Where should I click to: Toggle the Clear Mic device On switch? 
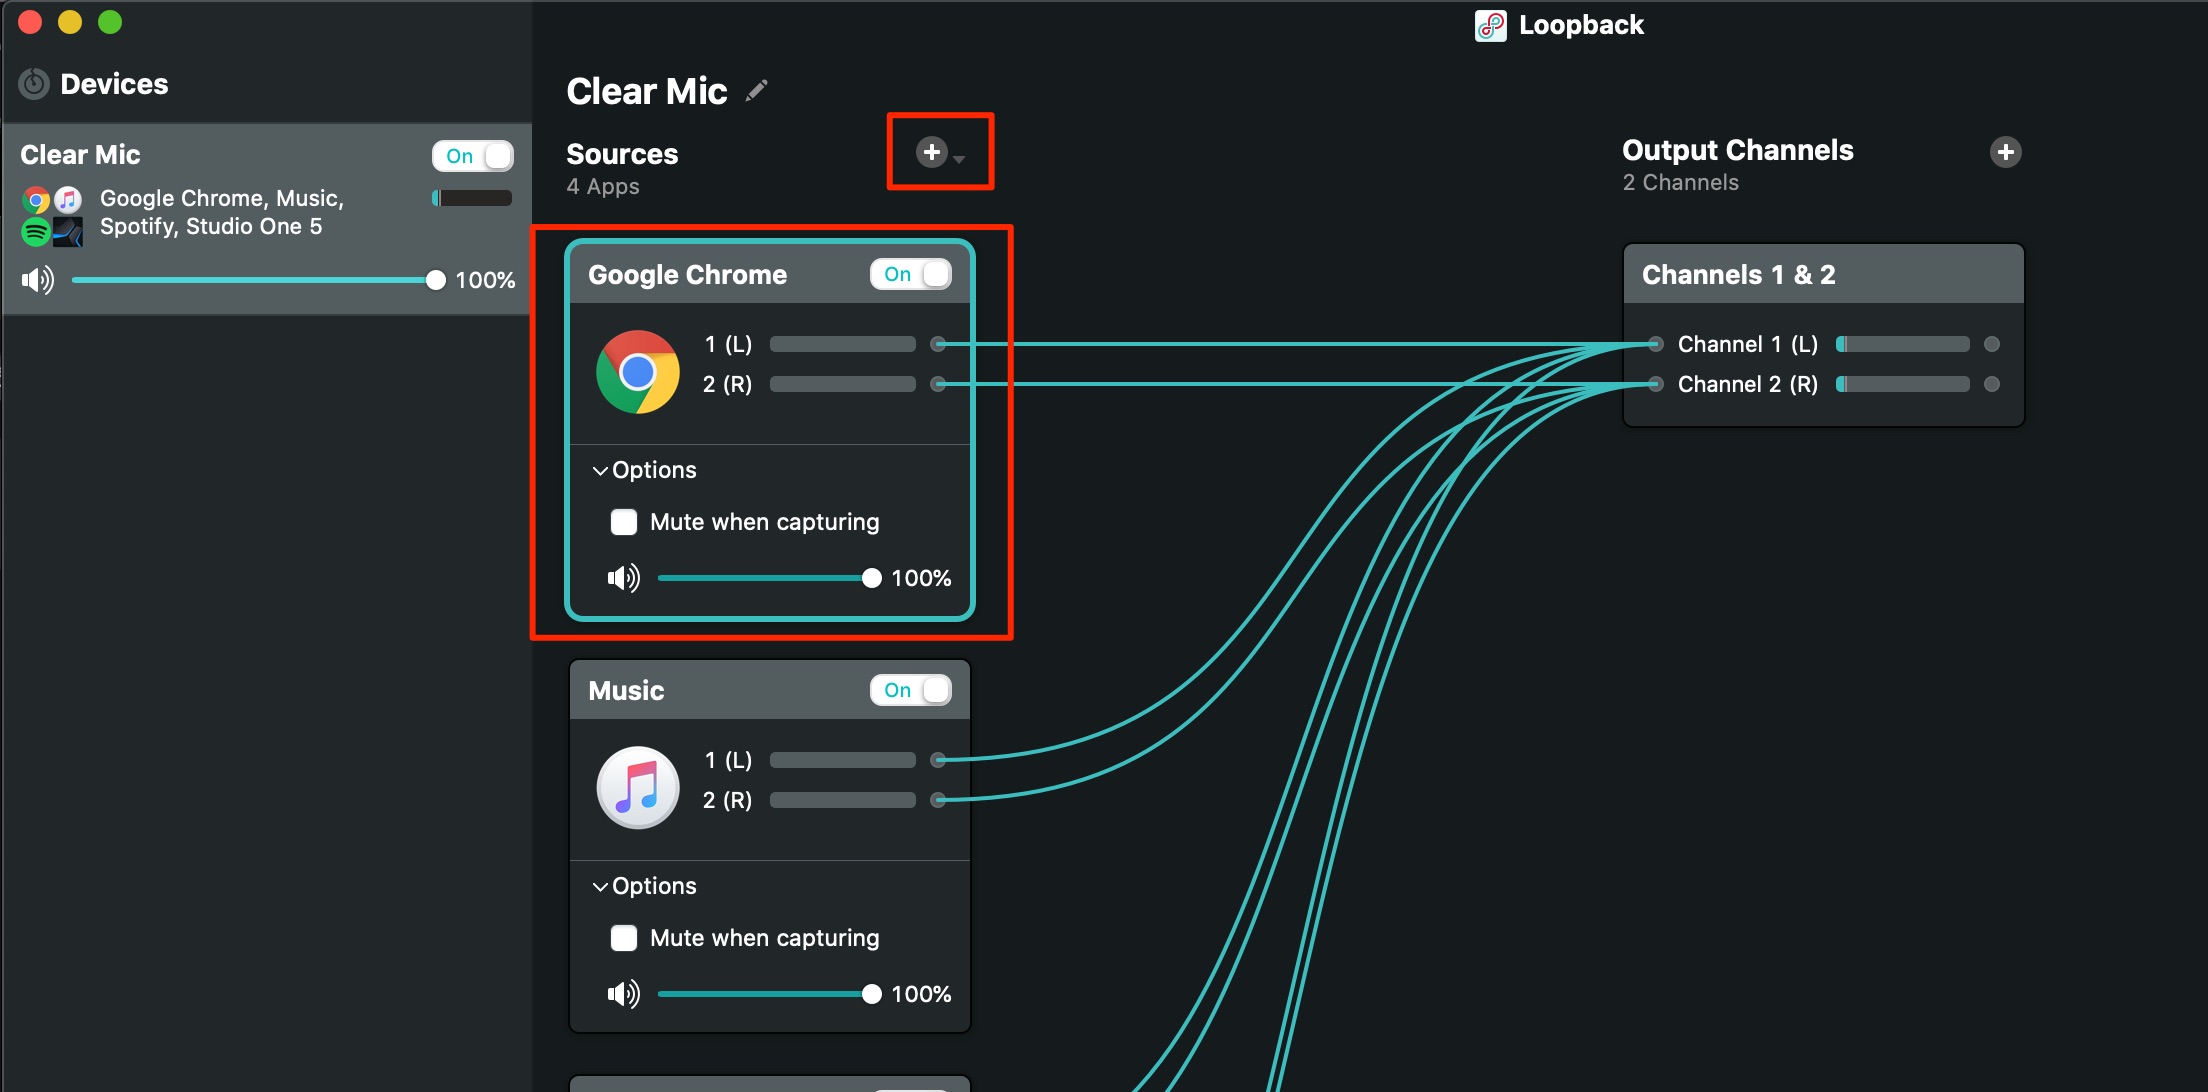coord(473,156)
